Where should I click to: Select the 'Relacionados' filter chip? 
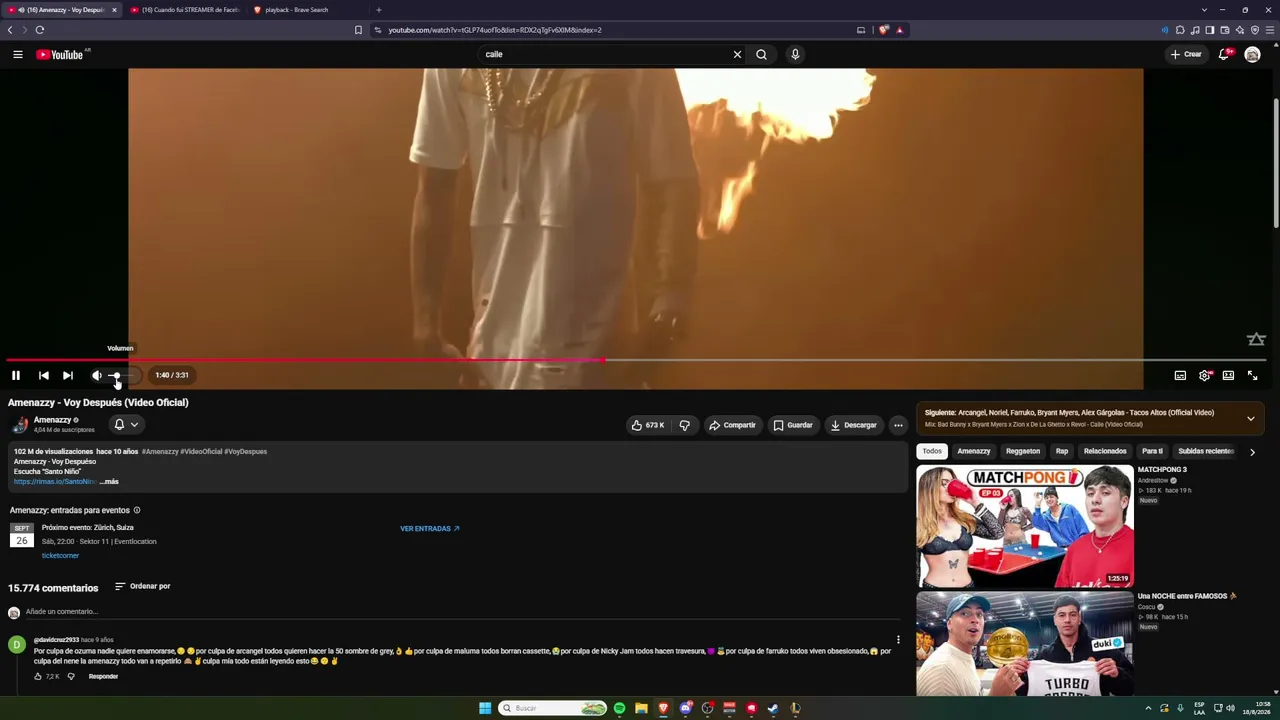[x=1105, y=451]
